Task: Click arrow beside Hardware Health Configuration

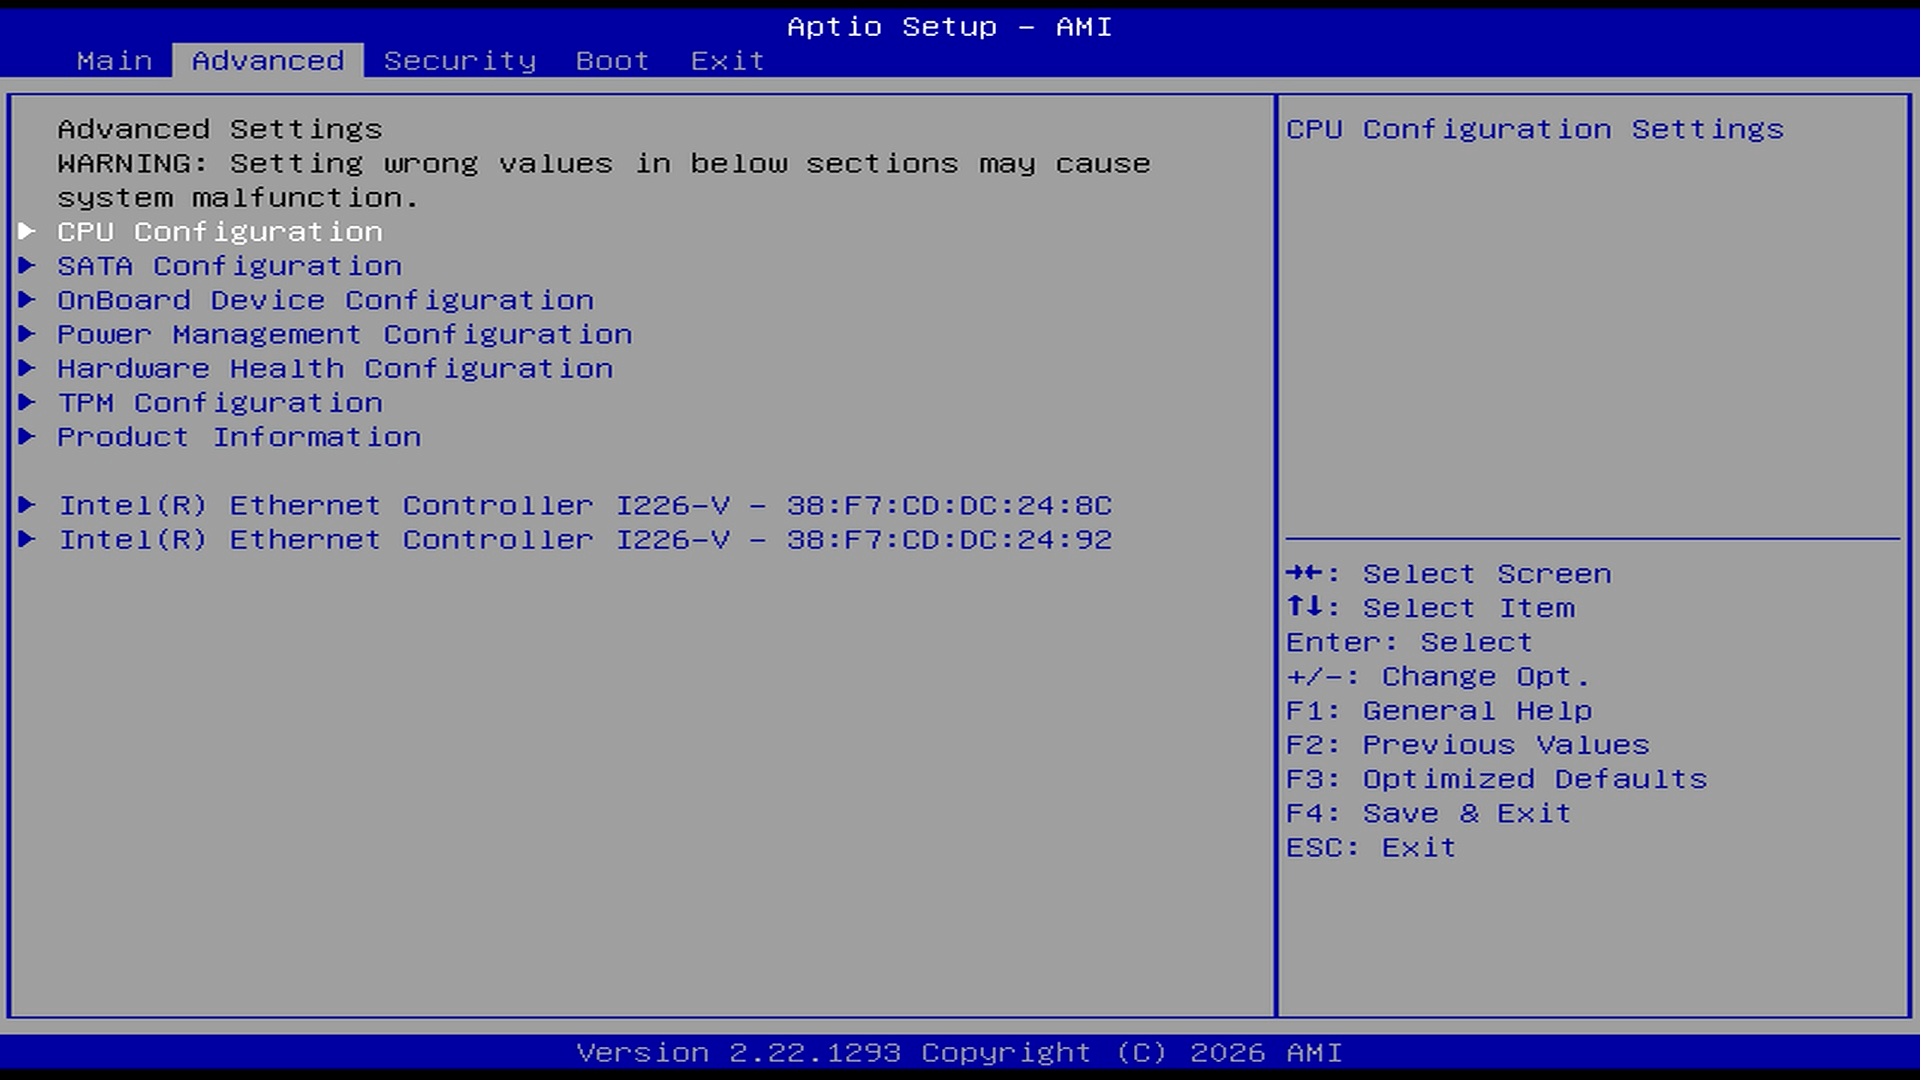Action: click(x=27, y=369)
